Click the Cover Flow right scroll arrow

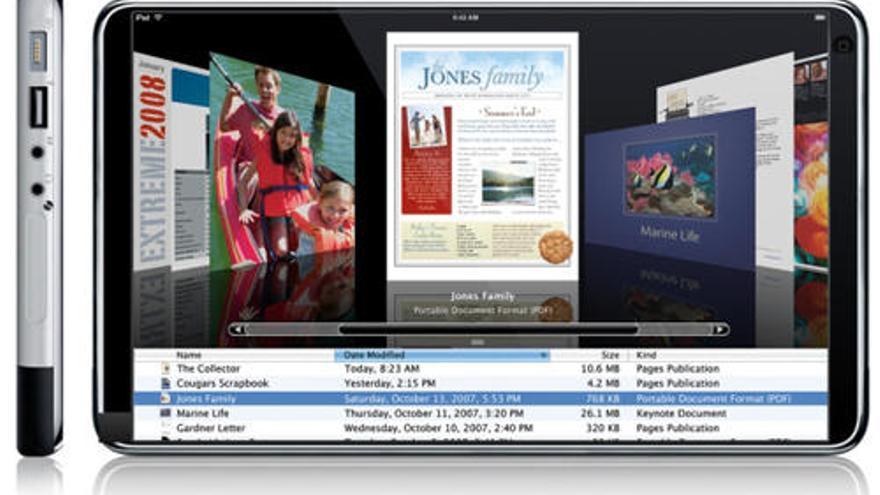719,329
